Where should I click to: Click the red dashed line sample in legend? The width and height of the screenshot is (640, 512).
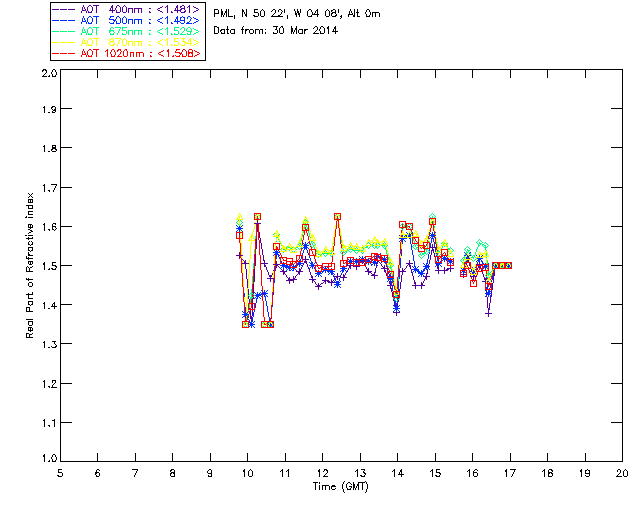[x=64, y=53]
